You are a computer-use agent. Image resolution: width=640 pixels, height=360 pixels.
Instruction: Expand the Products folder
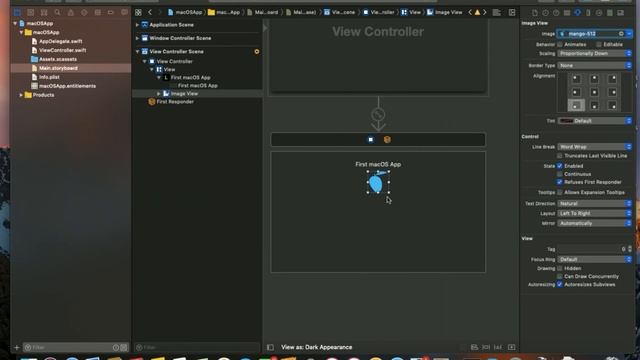pos(21,95)
